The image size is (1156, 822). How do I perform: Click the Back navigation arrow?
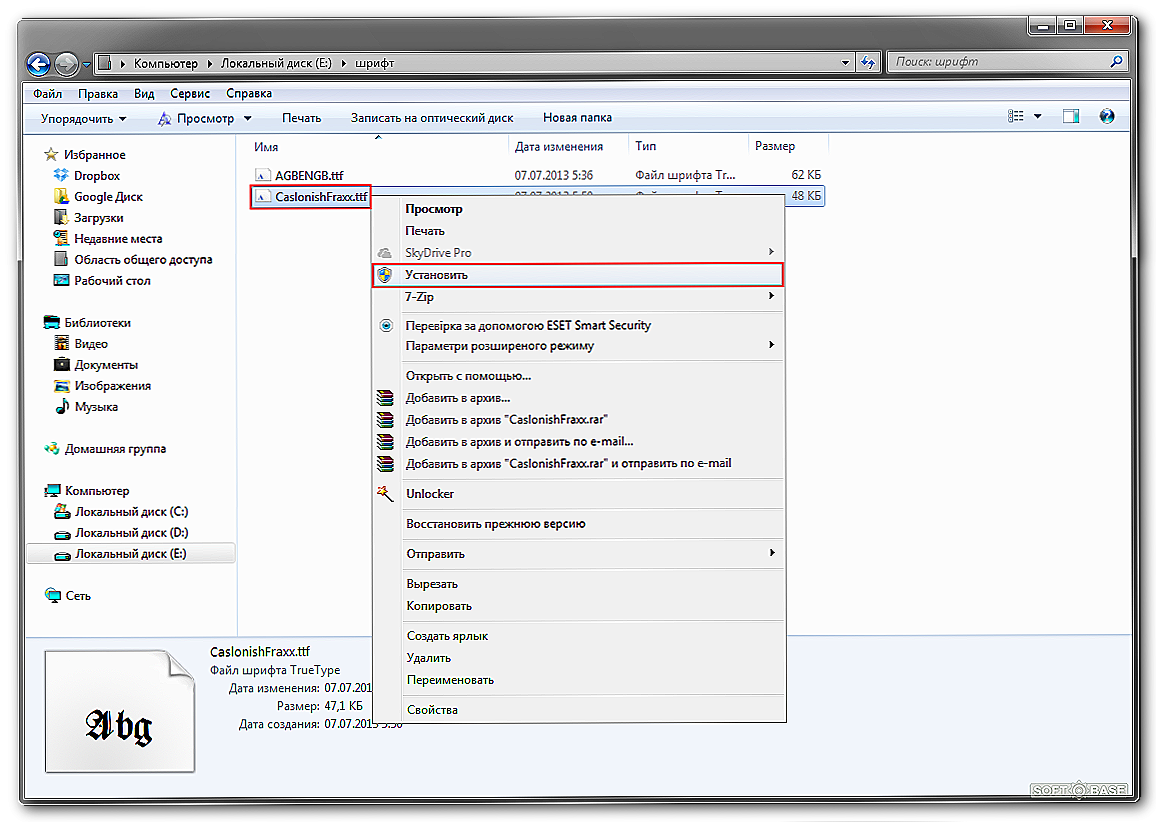(38, 64)
